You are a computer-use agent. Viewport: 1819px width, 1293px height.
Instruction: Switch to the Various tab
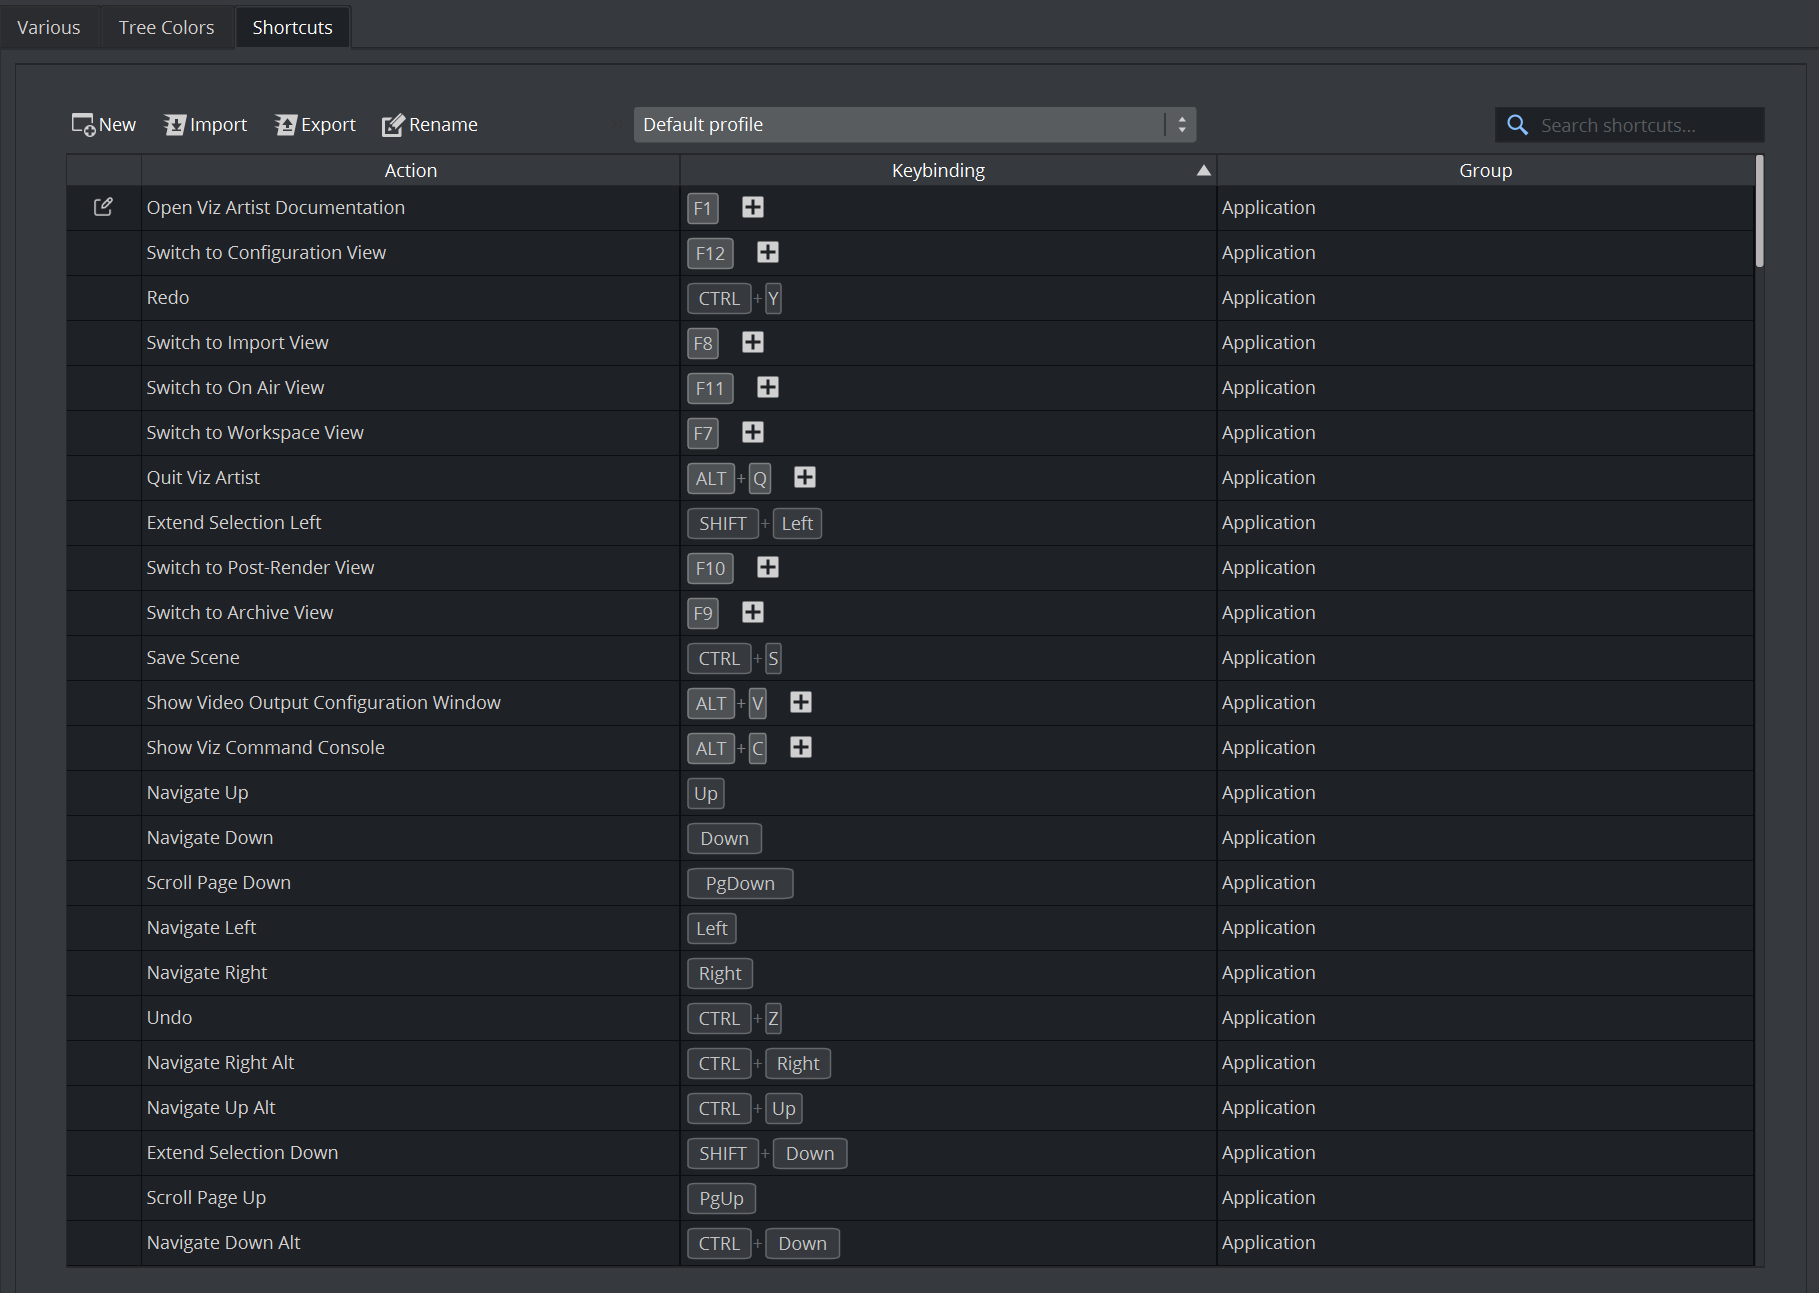click(x=48, y=27)
